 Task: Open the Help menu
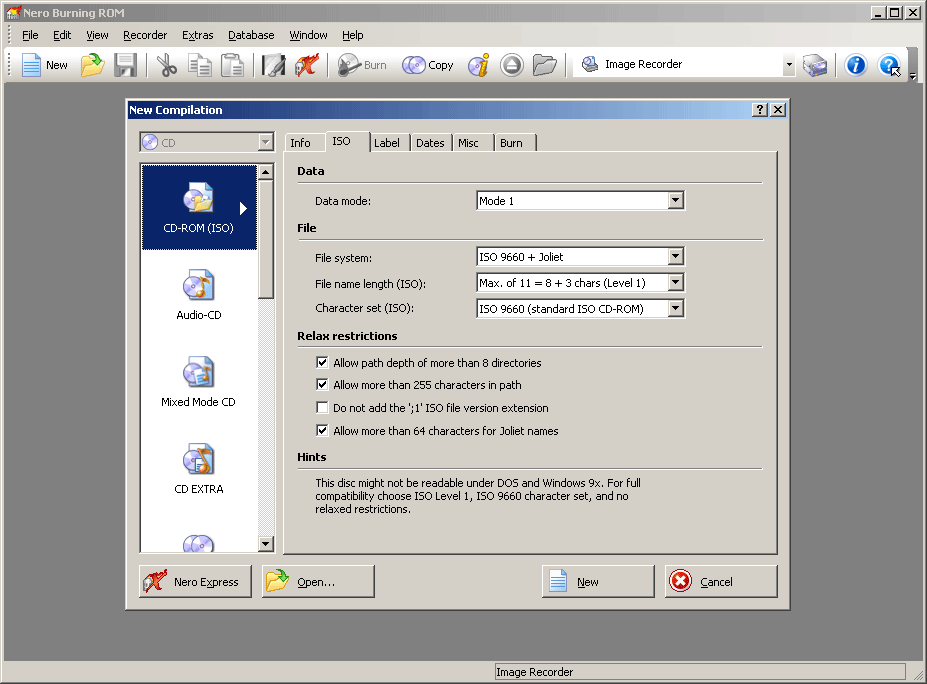click(x=353, y=35)
